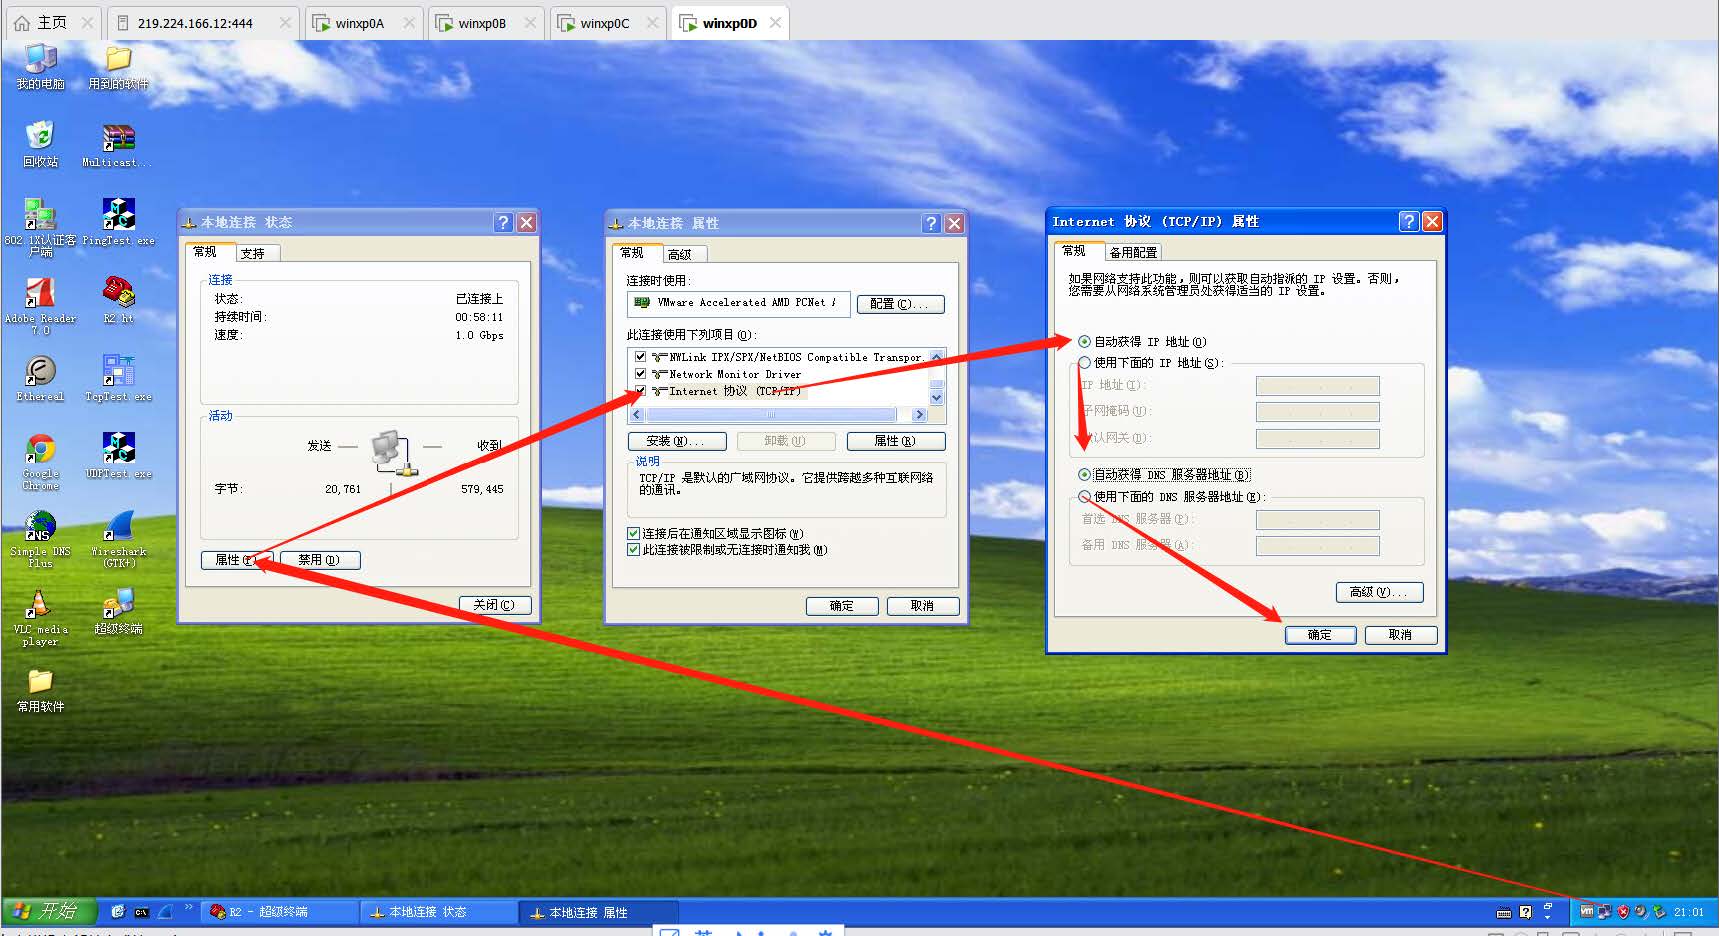Toggle the Network Monitor Driver checkbox
The height and width of the screenshot is (936, 1719).
[641, 374]
